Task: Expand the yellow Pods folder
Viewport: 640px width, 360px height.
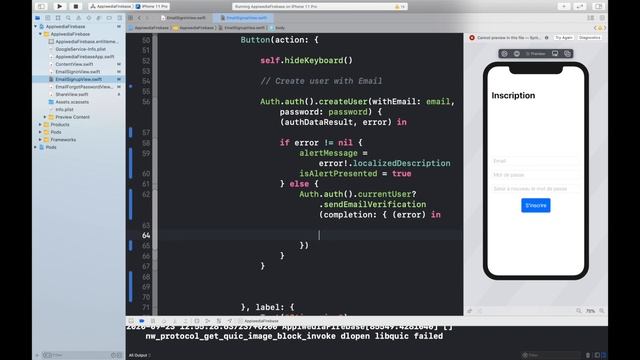Action: 40,132
